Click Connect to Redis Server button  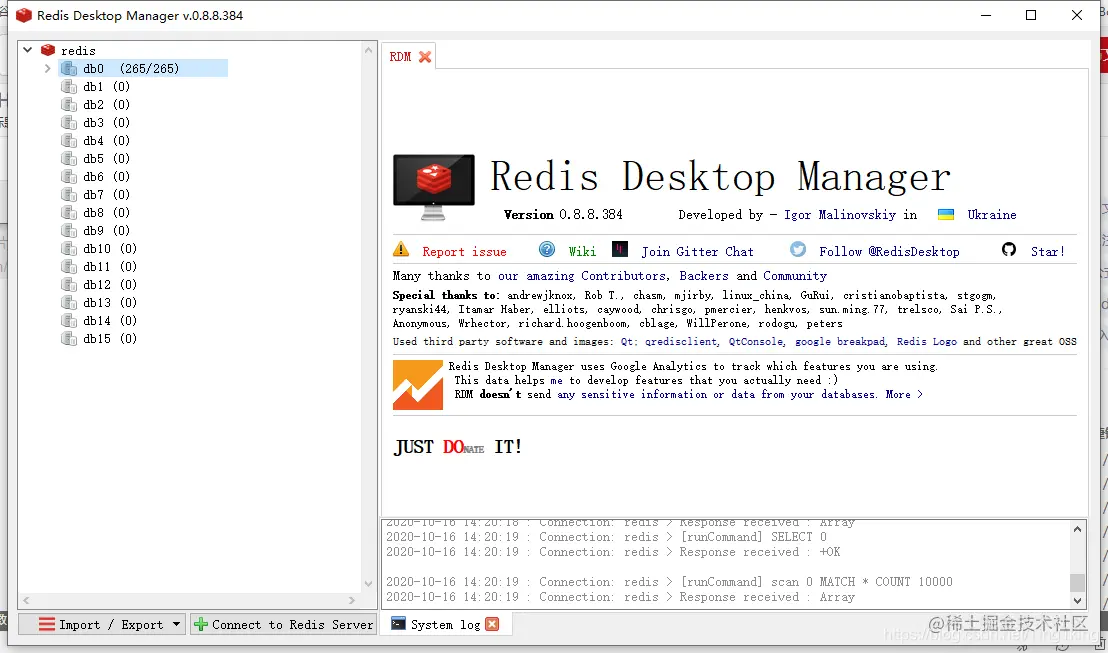(x=283, y=624)
